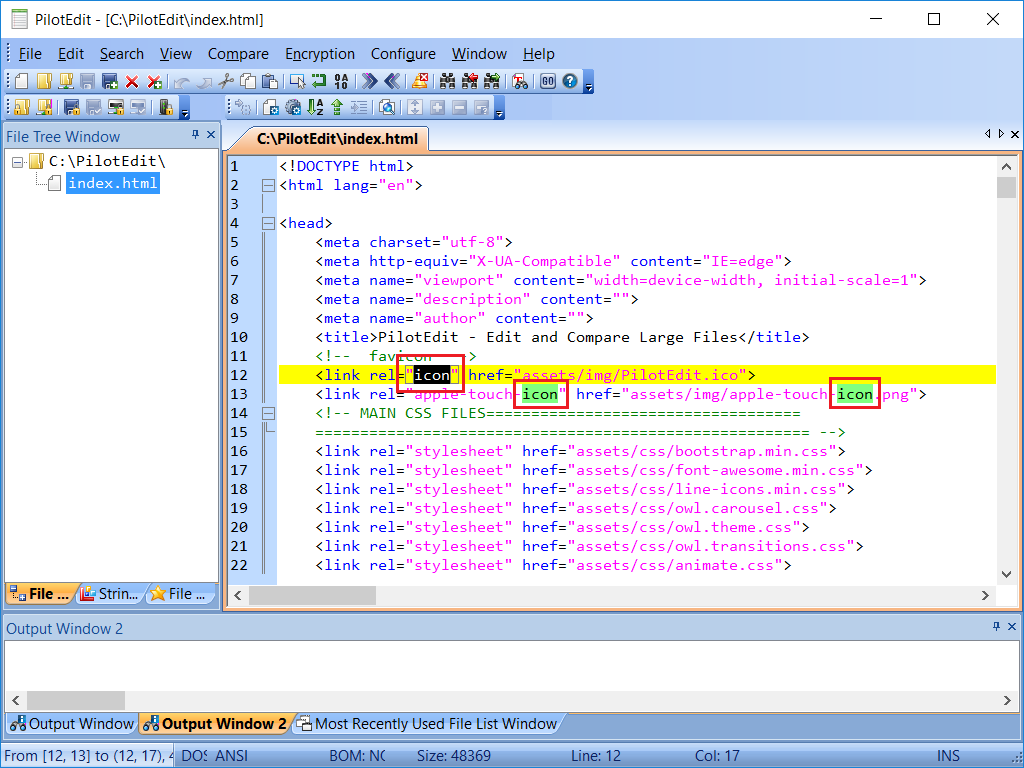Open help with the question mark icon
The height and width of the screenshot is (768, 1024).
(570, 81)
